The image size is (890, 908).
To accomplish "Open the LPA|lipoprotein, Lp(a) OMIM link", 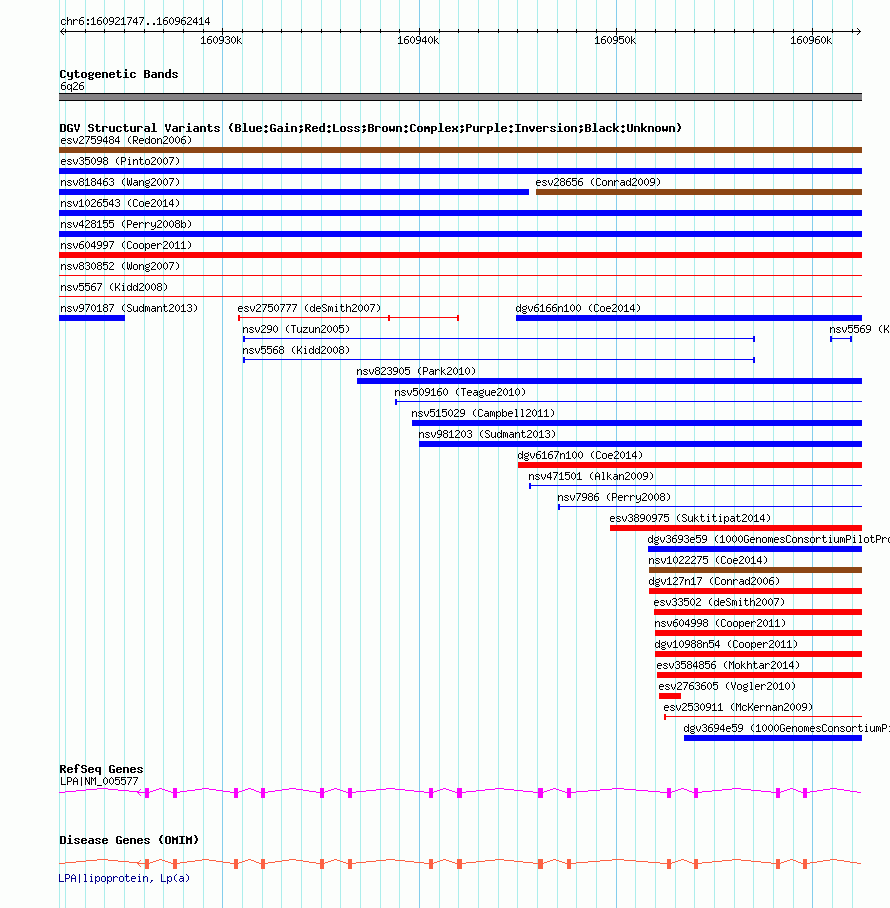I will tap(124, 878).
